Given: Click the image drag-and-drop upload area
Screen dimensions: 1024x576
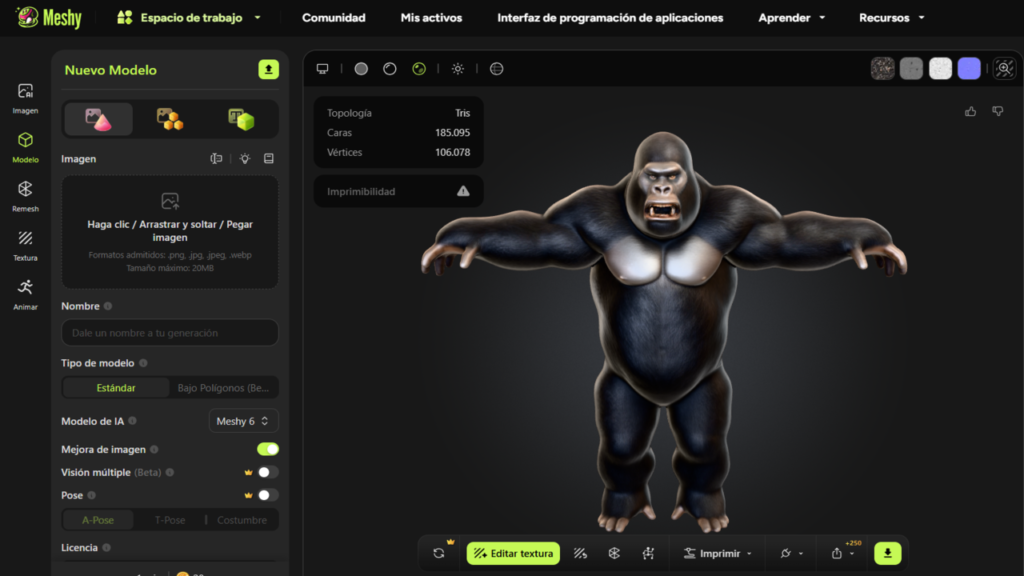Looking at the screenshot, I should click(169, 229).
